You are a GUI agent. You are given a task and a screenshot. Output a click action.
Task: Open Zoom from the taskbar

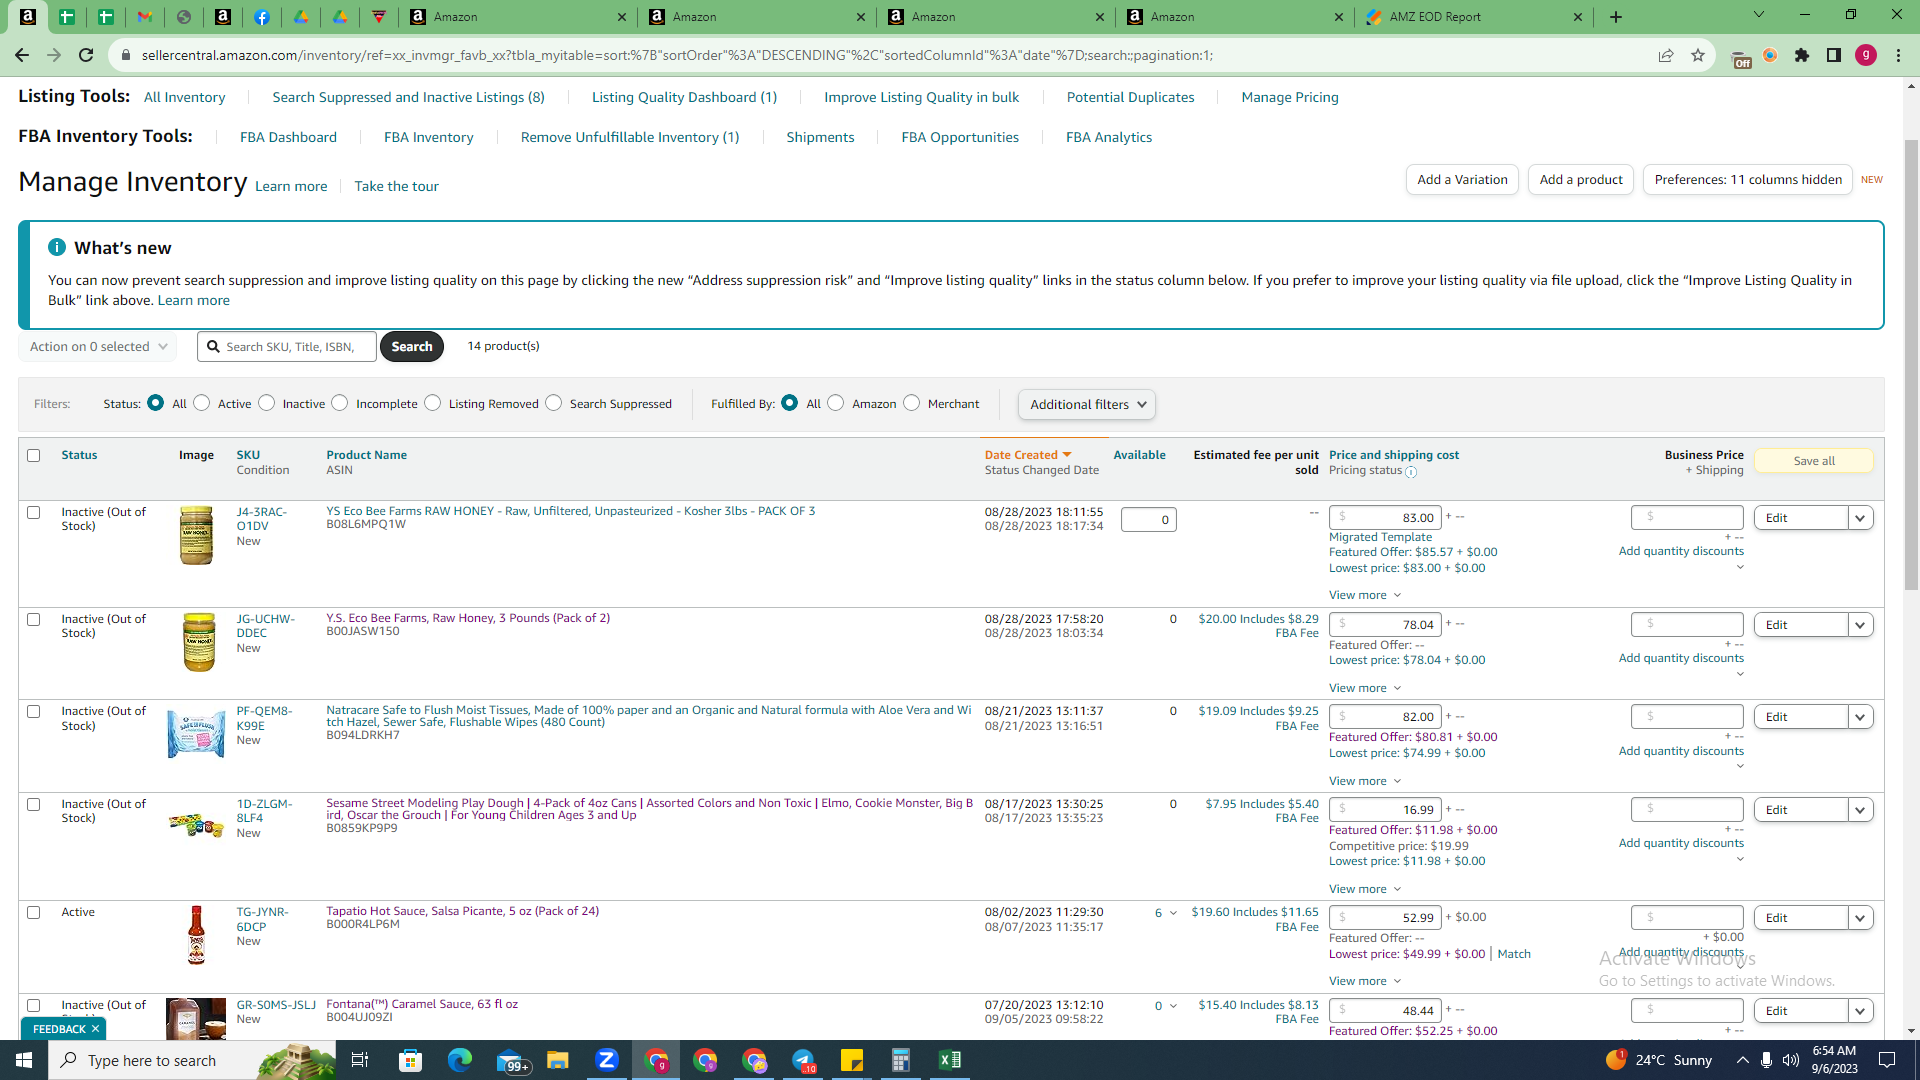[607, 1060]
